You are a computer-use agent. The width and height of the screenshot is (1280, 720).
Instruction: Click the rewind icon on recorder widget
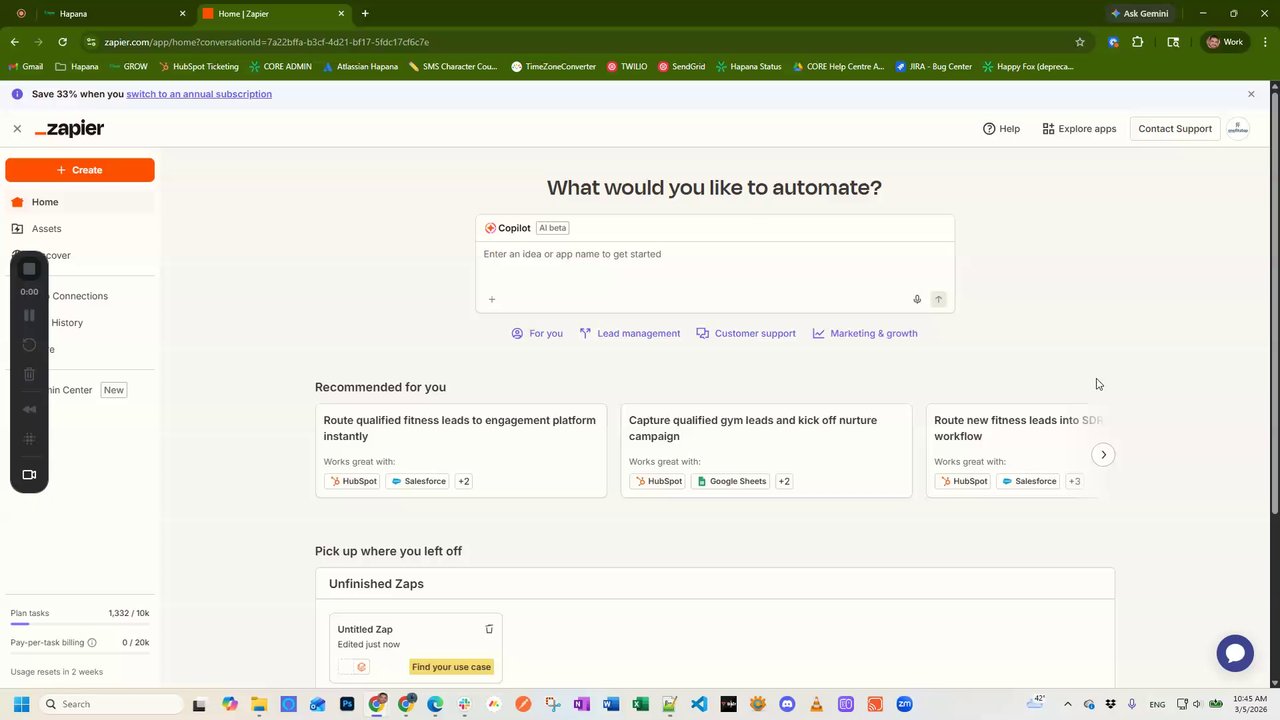[x=29, y=409]
